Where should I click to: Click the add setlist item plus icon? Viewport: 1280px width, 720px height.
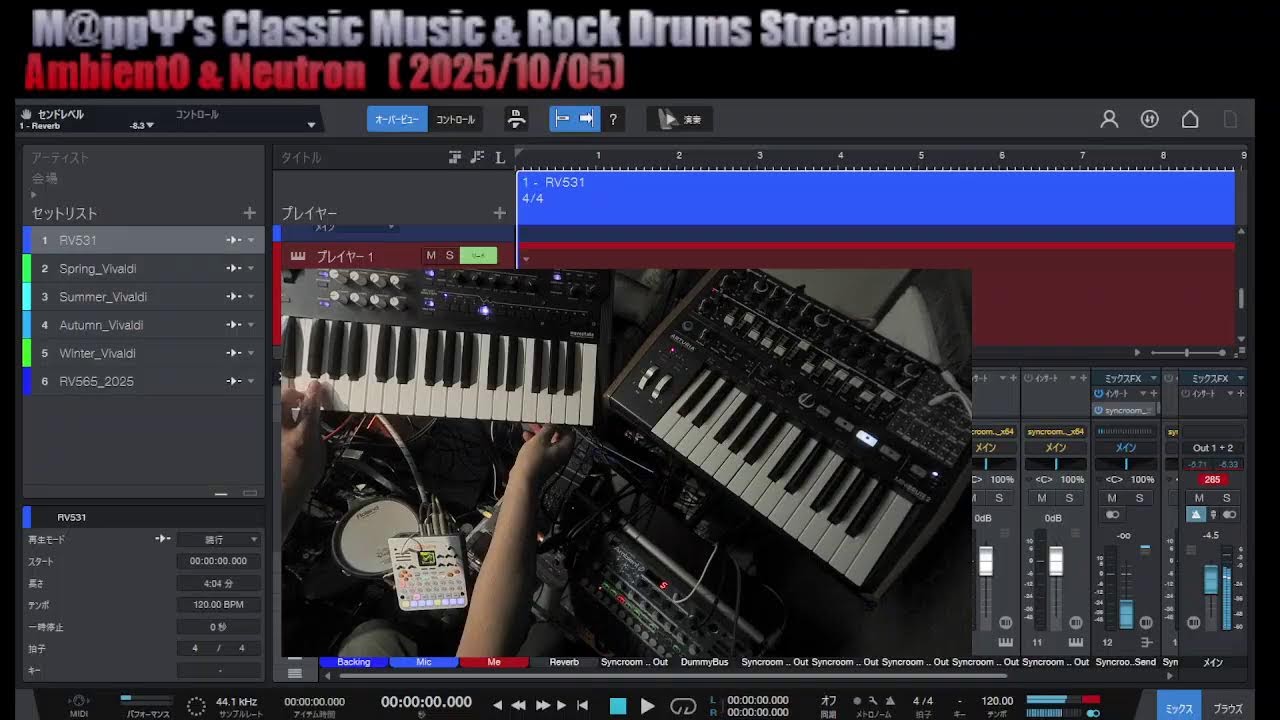(249, 213)
